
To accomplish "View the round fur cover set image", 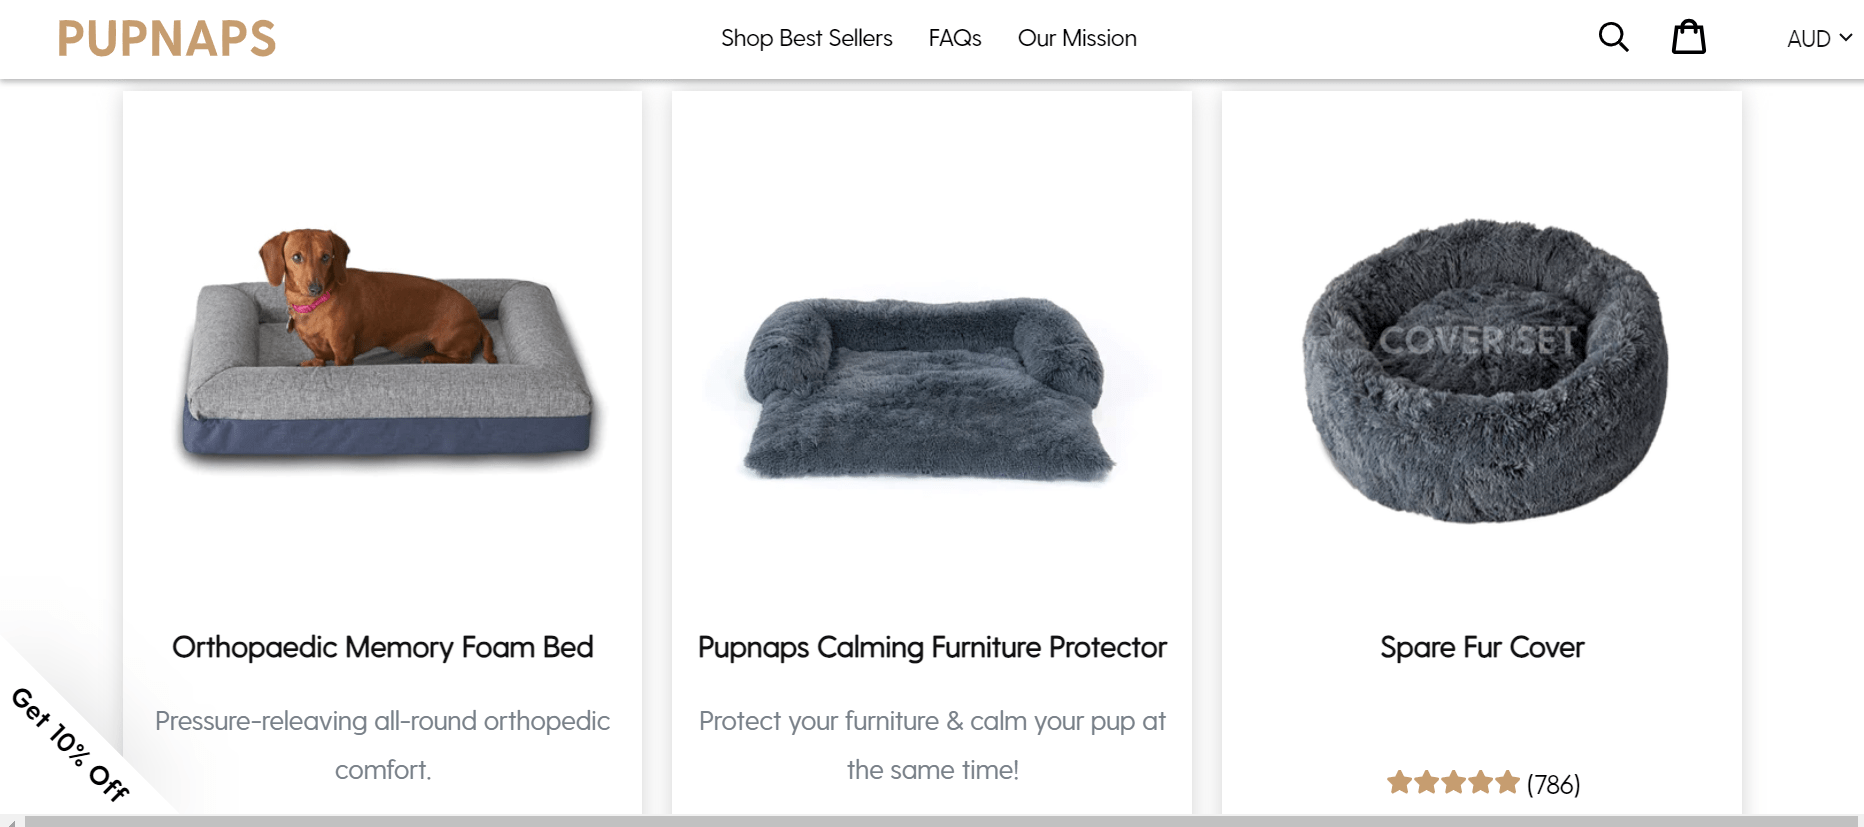I will point(1484,370).
